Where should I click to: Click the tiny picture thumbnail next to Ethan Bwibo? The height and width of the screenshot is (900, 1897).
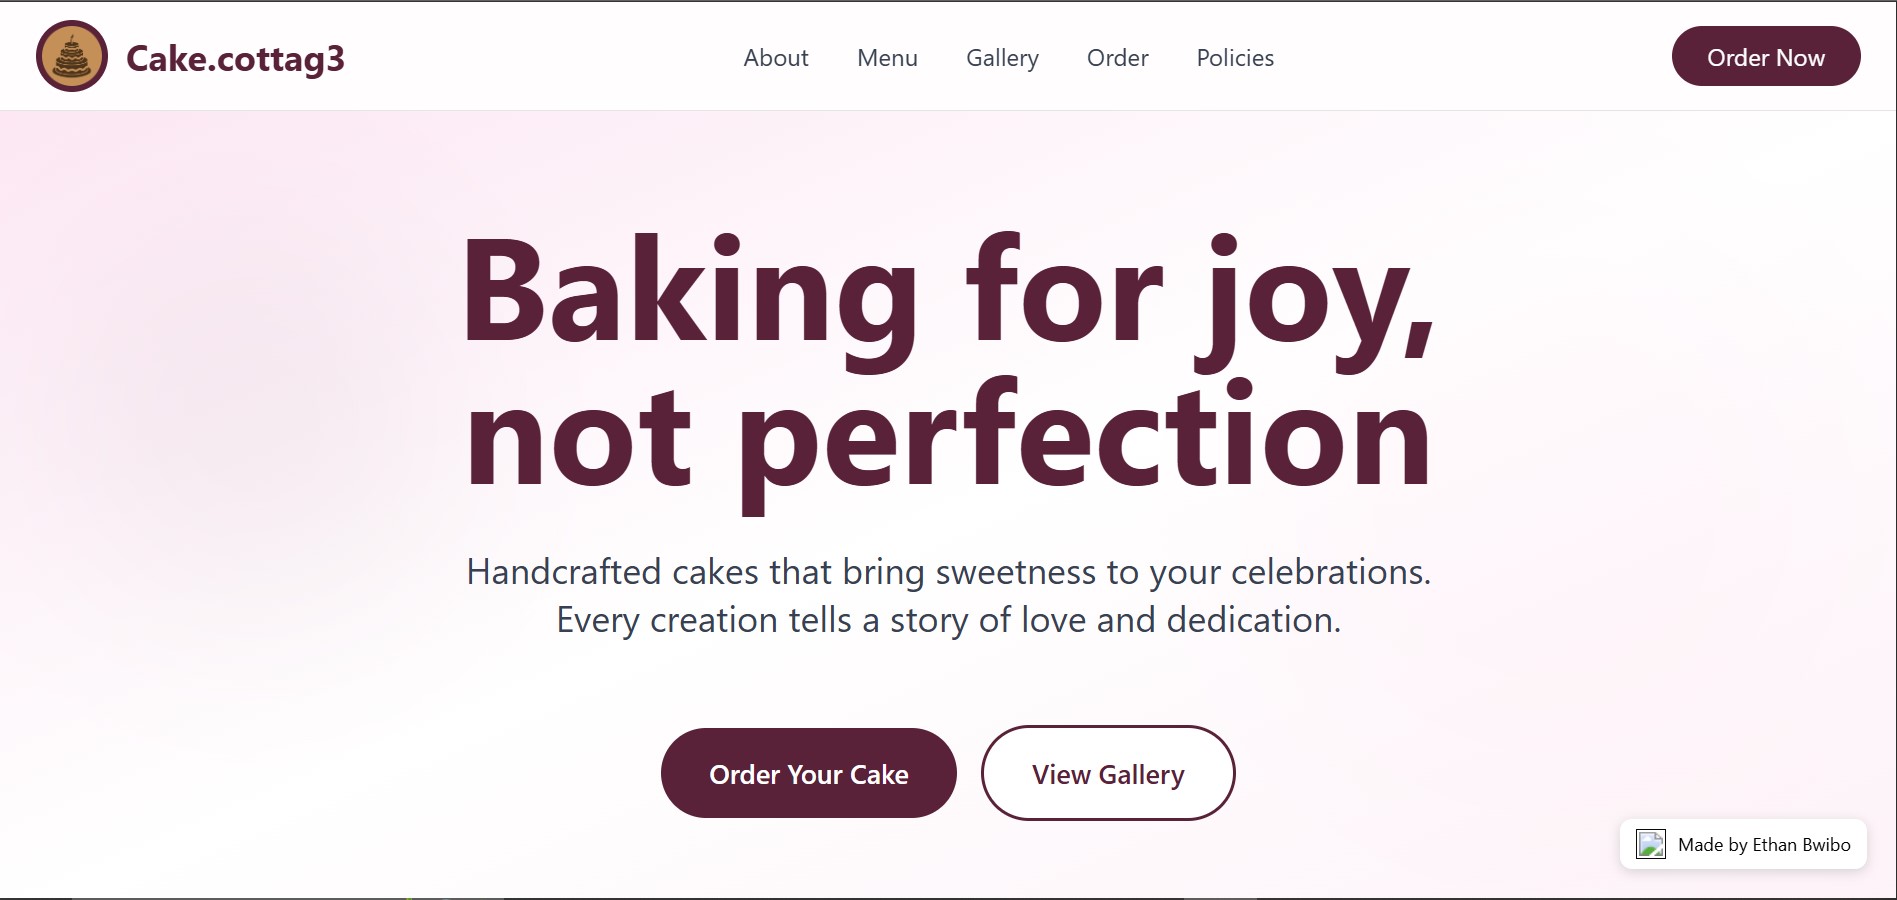click(1650, 844)
